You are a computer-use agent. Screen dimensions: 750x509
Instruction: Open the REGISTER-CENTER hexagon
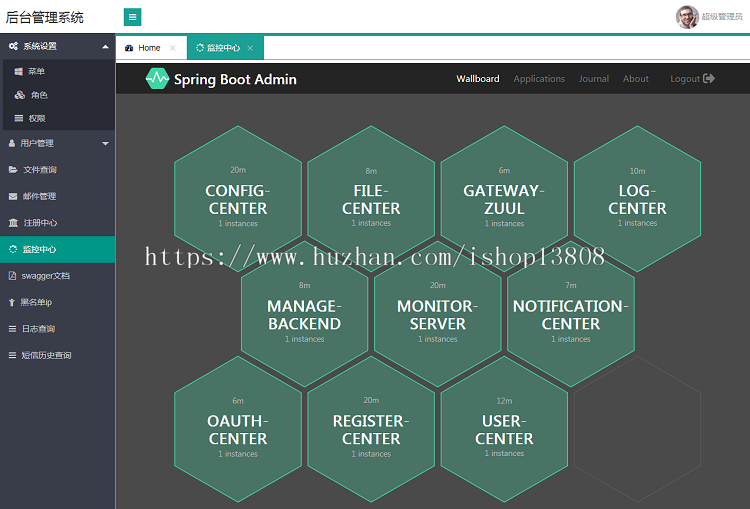[x=371, y=429]
